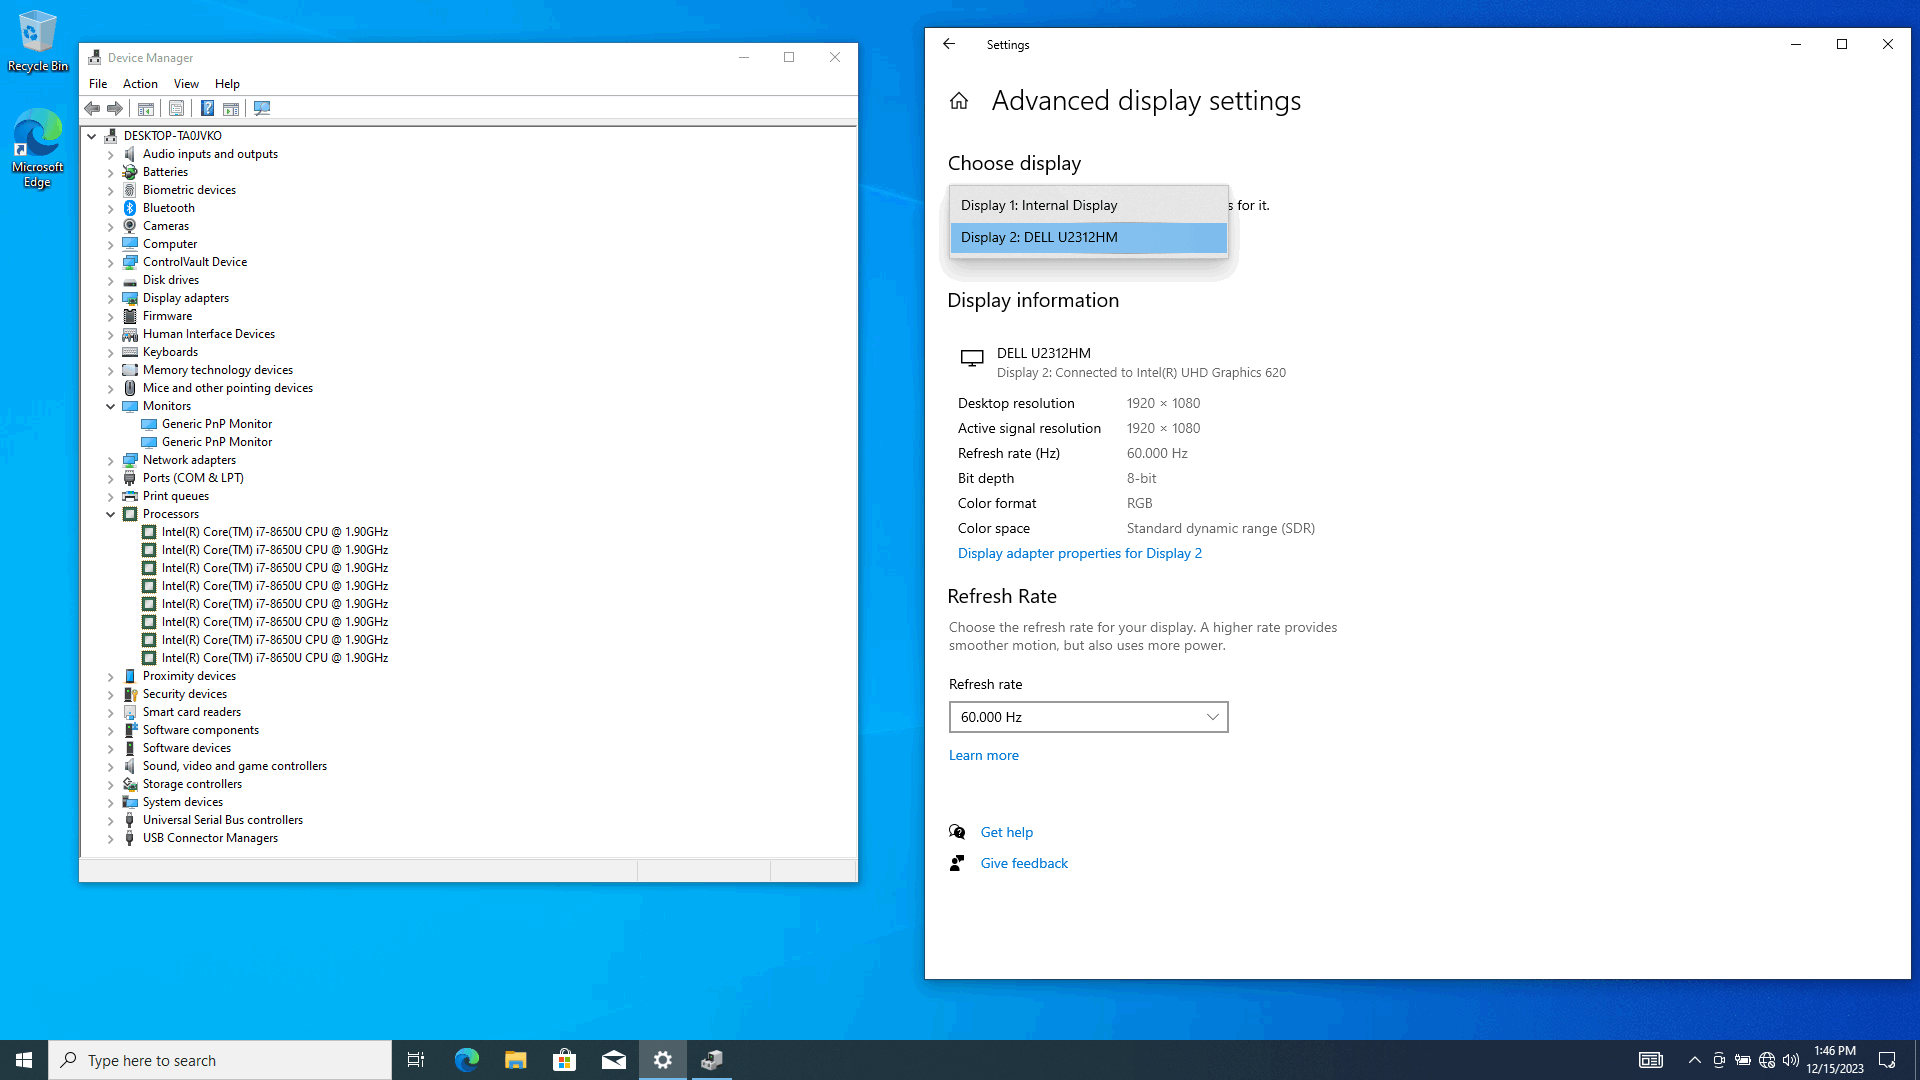Select Mice and other pointing devices
The image size is (1920, 1080).
228,388
